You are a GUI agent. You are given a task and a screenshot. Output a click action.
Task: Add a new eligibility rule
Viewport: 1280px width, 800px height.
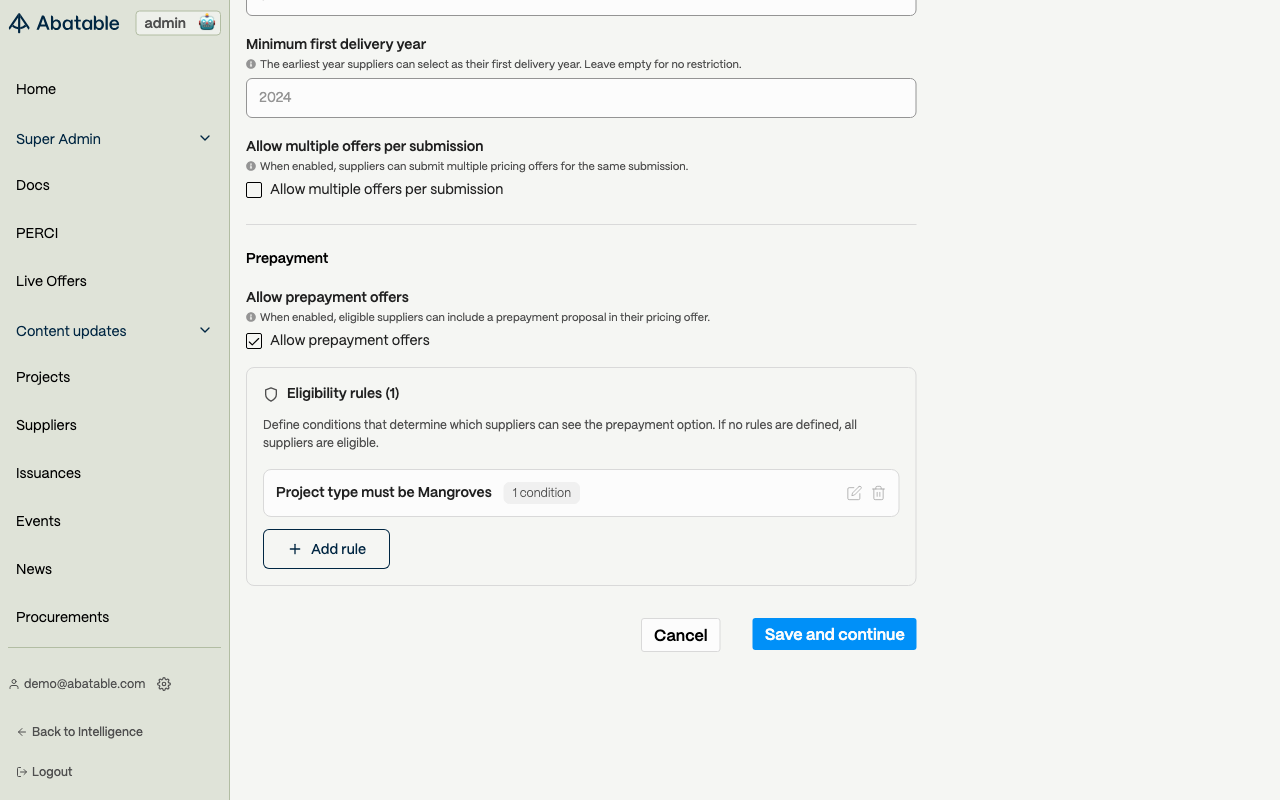tap(326, 549)
